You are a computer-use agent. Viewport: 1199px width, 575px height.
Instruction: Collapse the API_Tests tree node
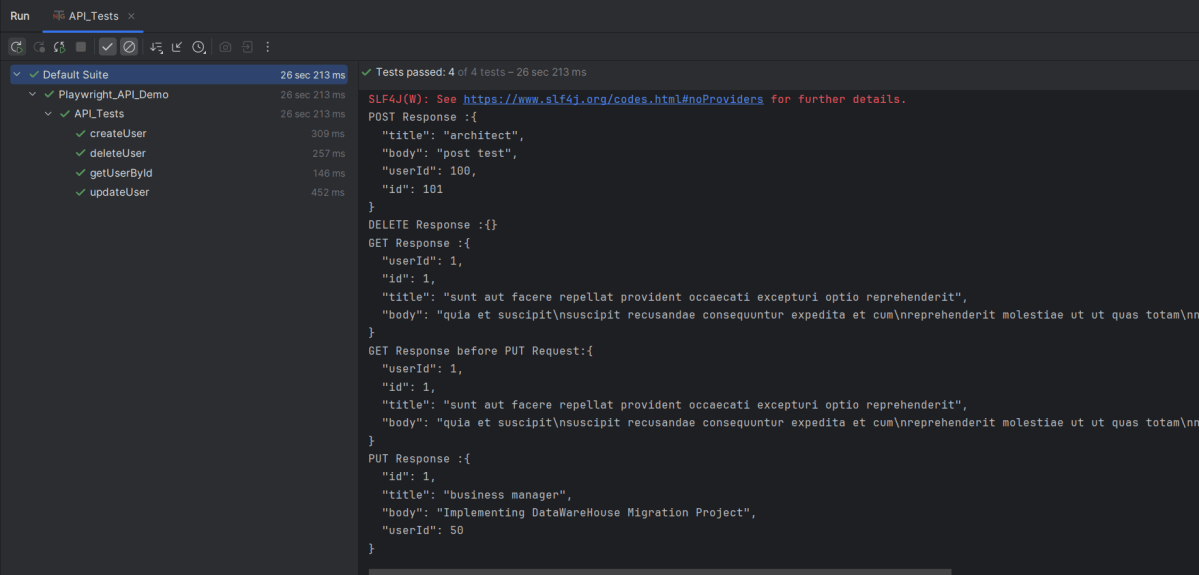click(47, 114)
